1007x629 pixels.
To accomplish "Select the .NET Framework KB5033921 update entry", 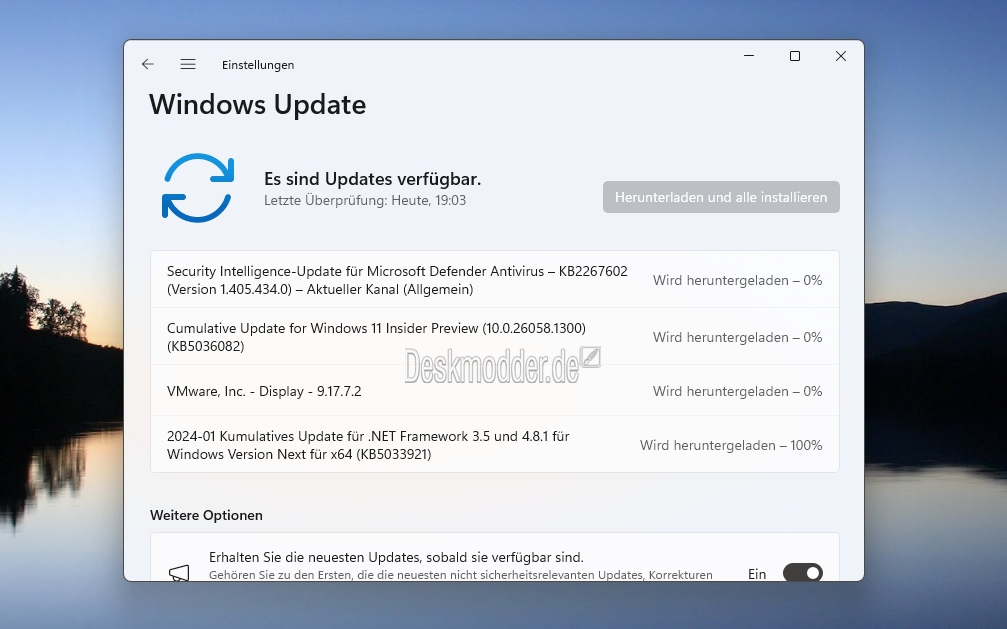I will 368,445.
